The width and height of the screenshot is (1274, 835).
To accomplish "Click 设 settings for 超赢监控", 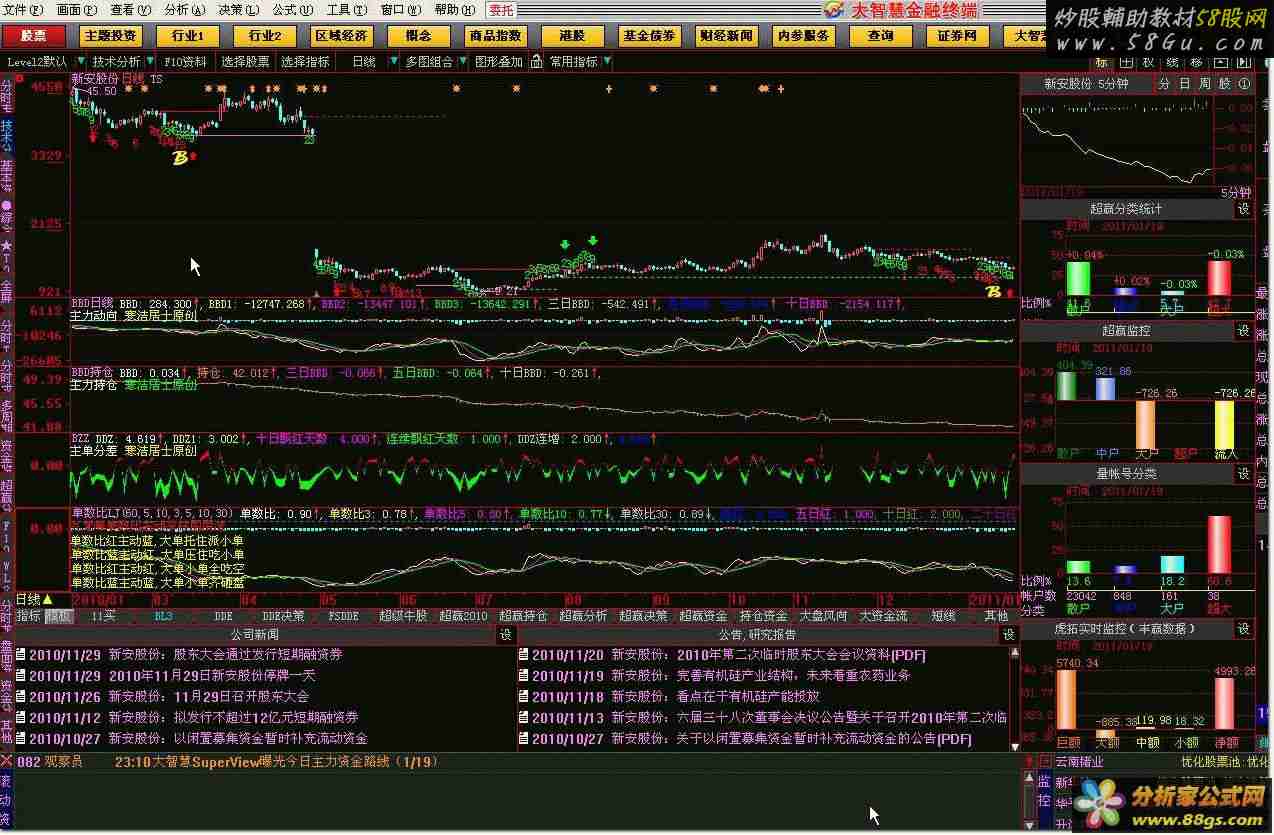I will pos(1243,330).
